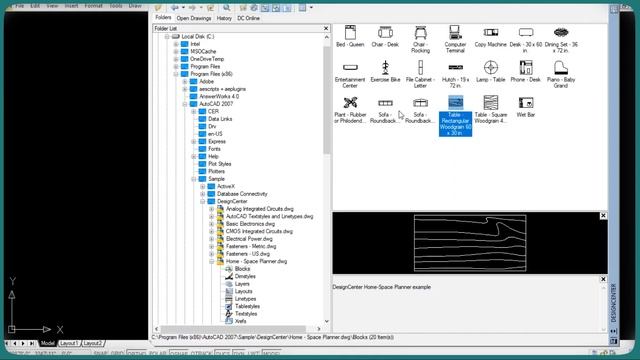Image resolution: width=640 pixels, height=360 pixels.
Task: Collapse the Sample folder node
Action: [194, 179]
